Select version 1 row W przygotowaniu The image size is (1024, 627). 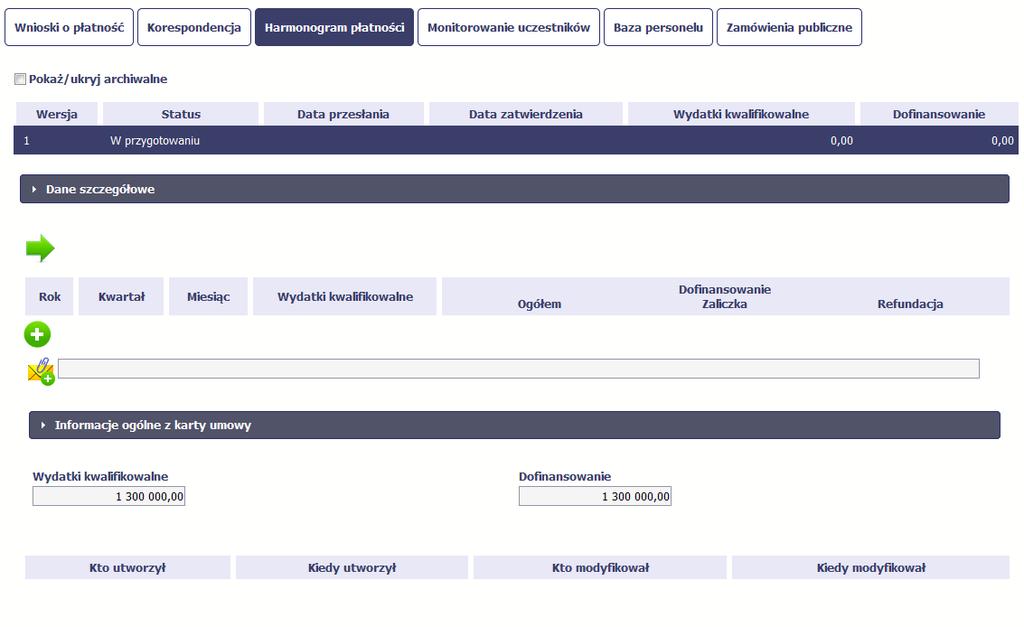coord(516,140)
